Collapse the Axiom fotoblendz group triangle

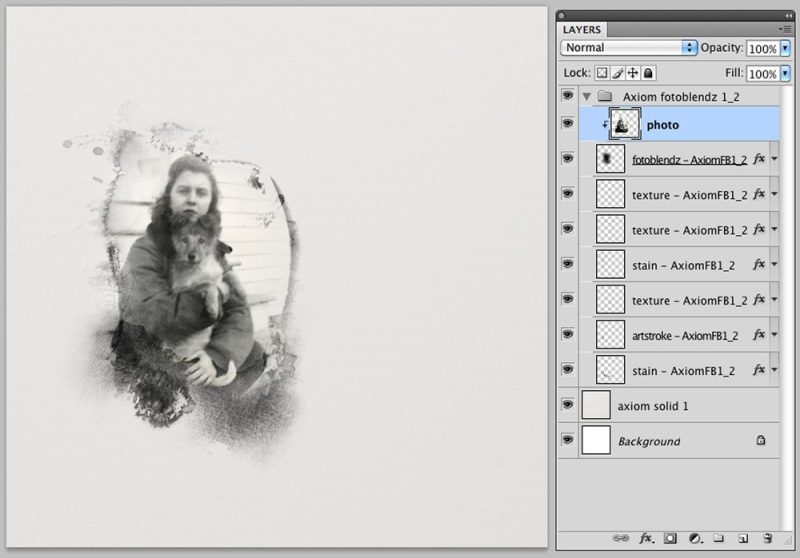click(x=587, y=96)
